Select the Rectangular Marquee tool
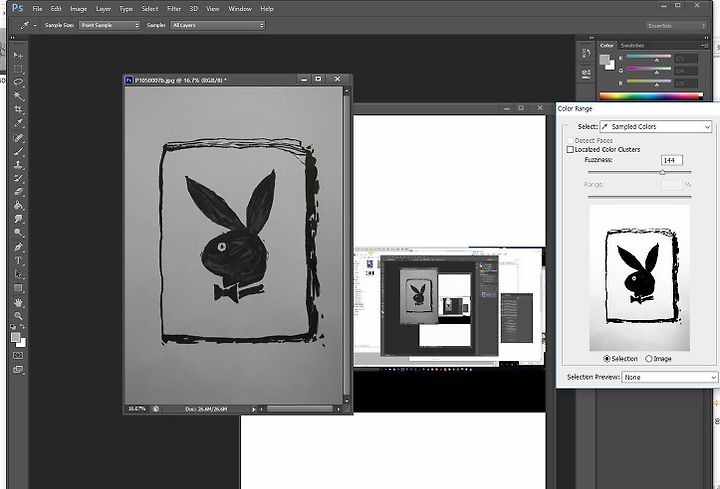 18,69
